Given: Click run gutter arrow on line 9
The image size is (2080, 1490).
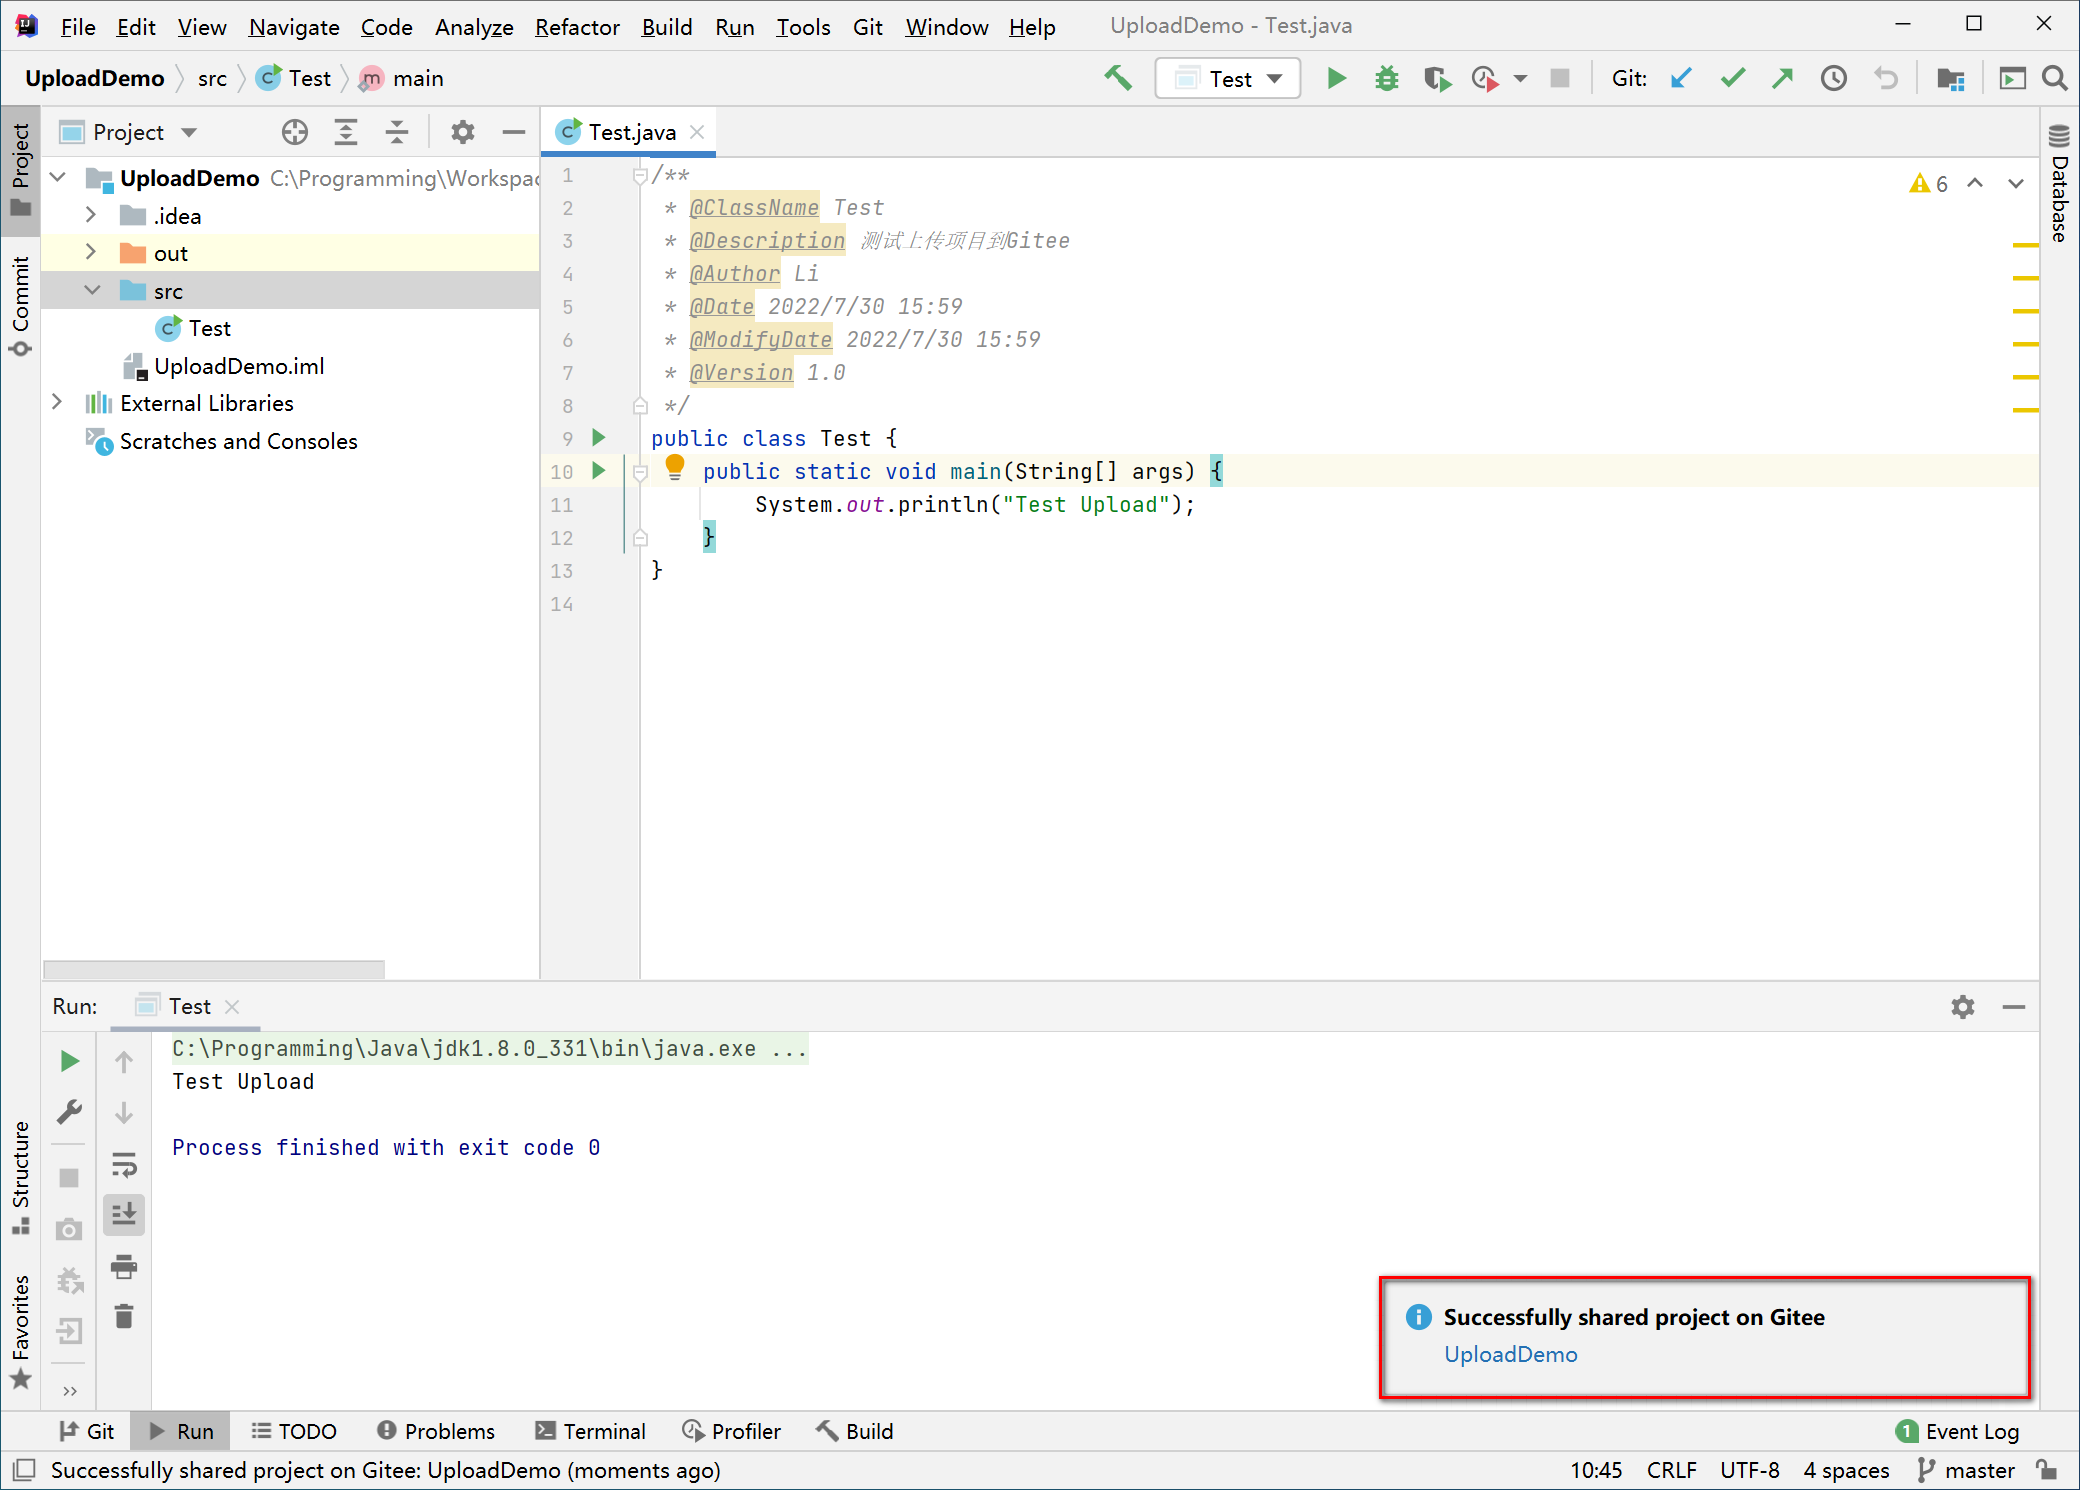Looking at the screenshot, I should 598,437.
